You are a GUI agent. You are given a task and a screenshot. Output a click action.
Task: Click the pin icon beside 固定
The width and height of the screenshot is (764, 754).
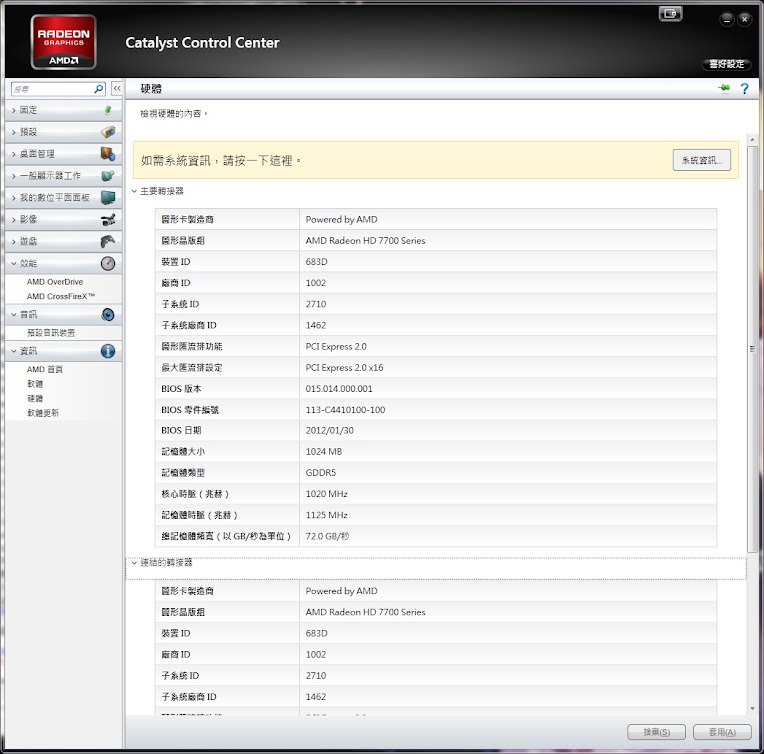(108, 110)
